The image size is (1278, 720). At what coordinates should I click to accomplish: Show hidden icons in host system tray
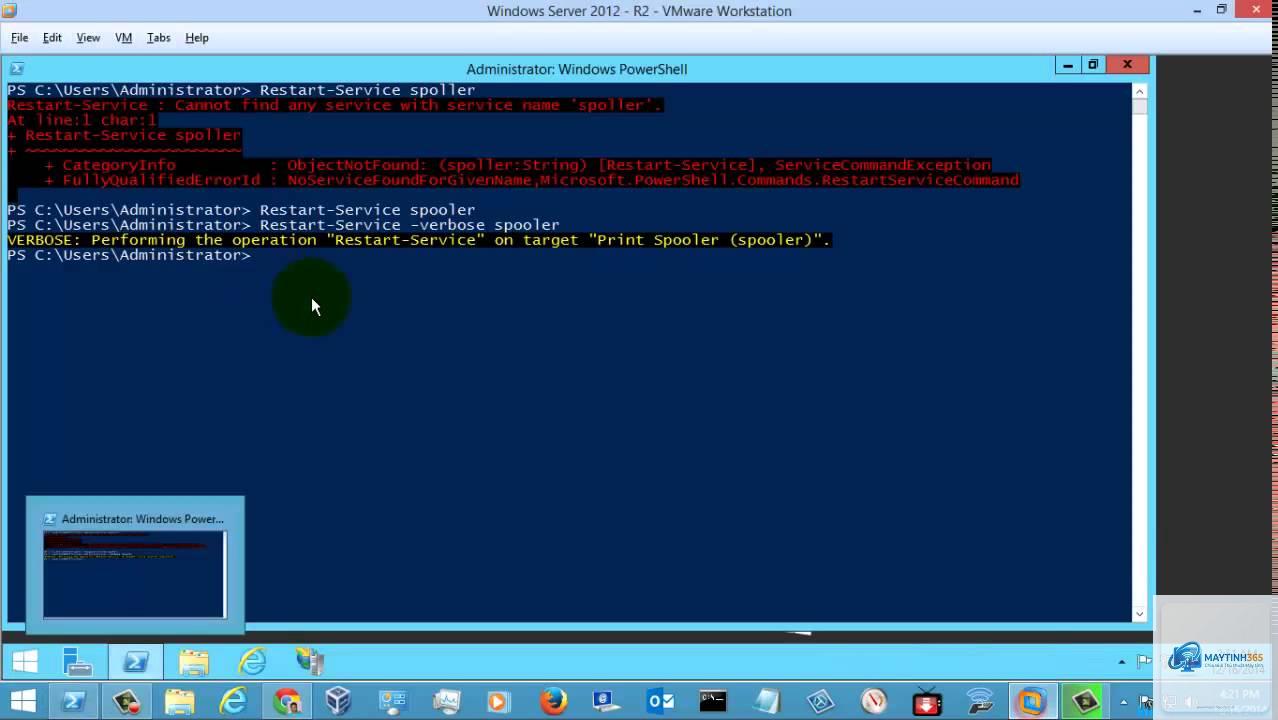[1124, 702]
